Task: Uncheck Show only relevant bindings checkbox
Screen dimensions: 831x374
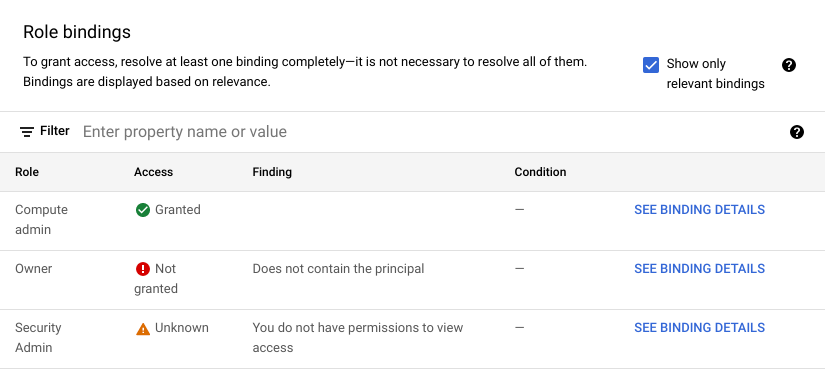Action: 651,65
